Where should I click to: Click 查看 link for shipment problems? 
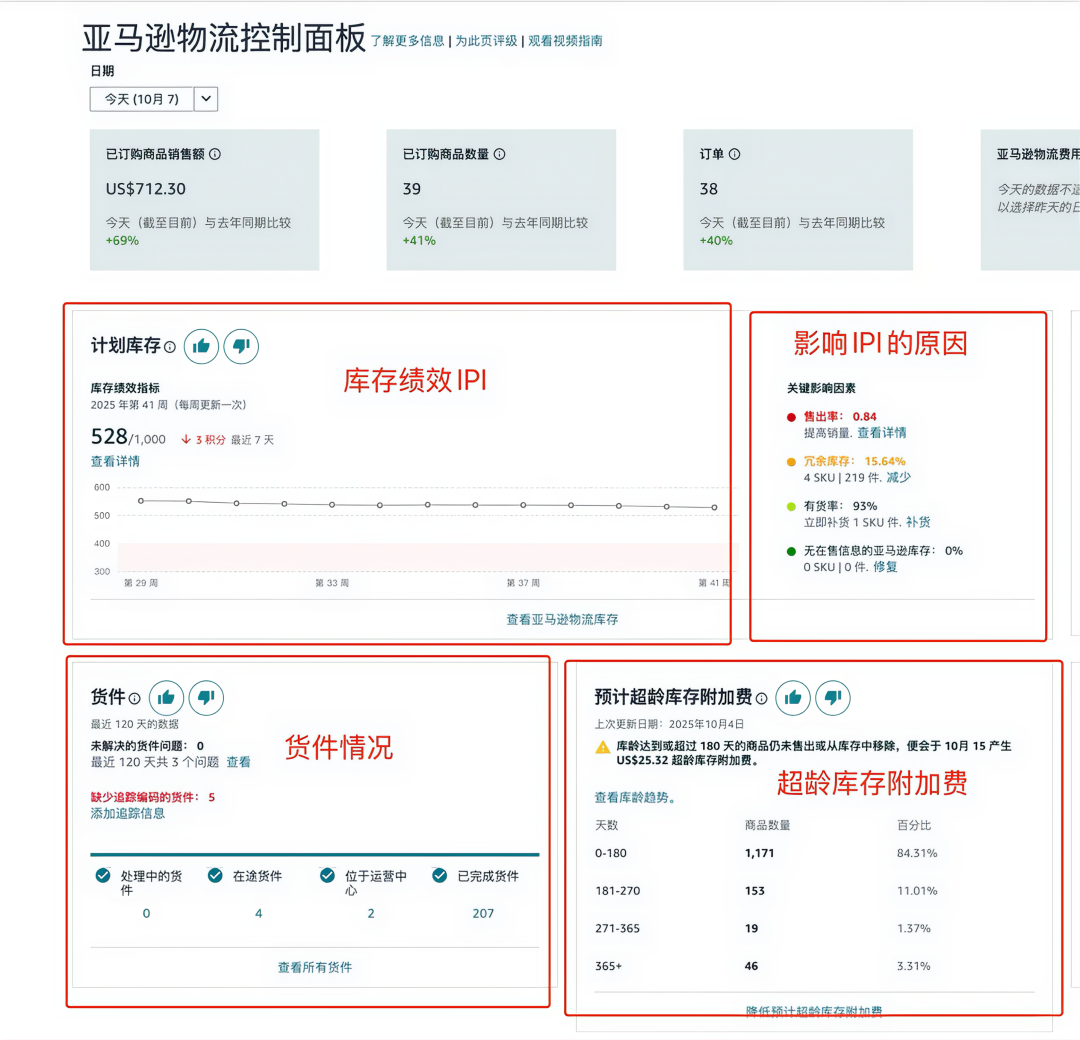point(238,762)
